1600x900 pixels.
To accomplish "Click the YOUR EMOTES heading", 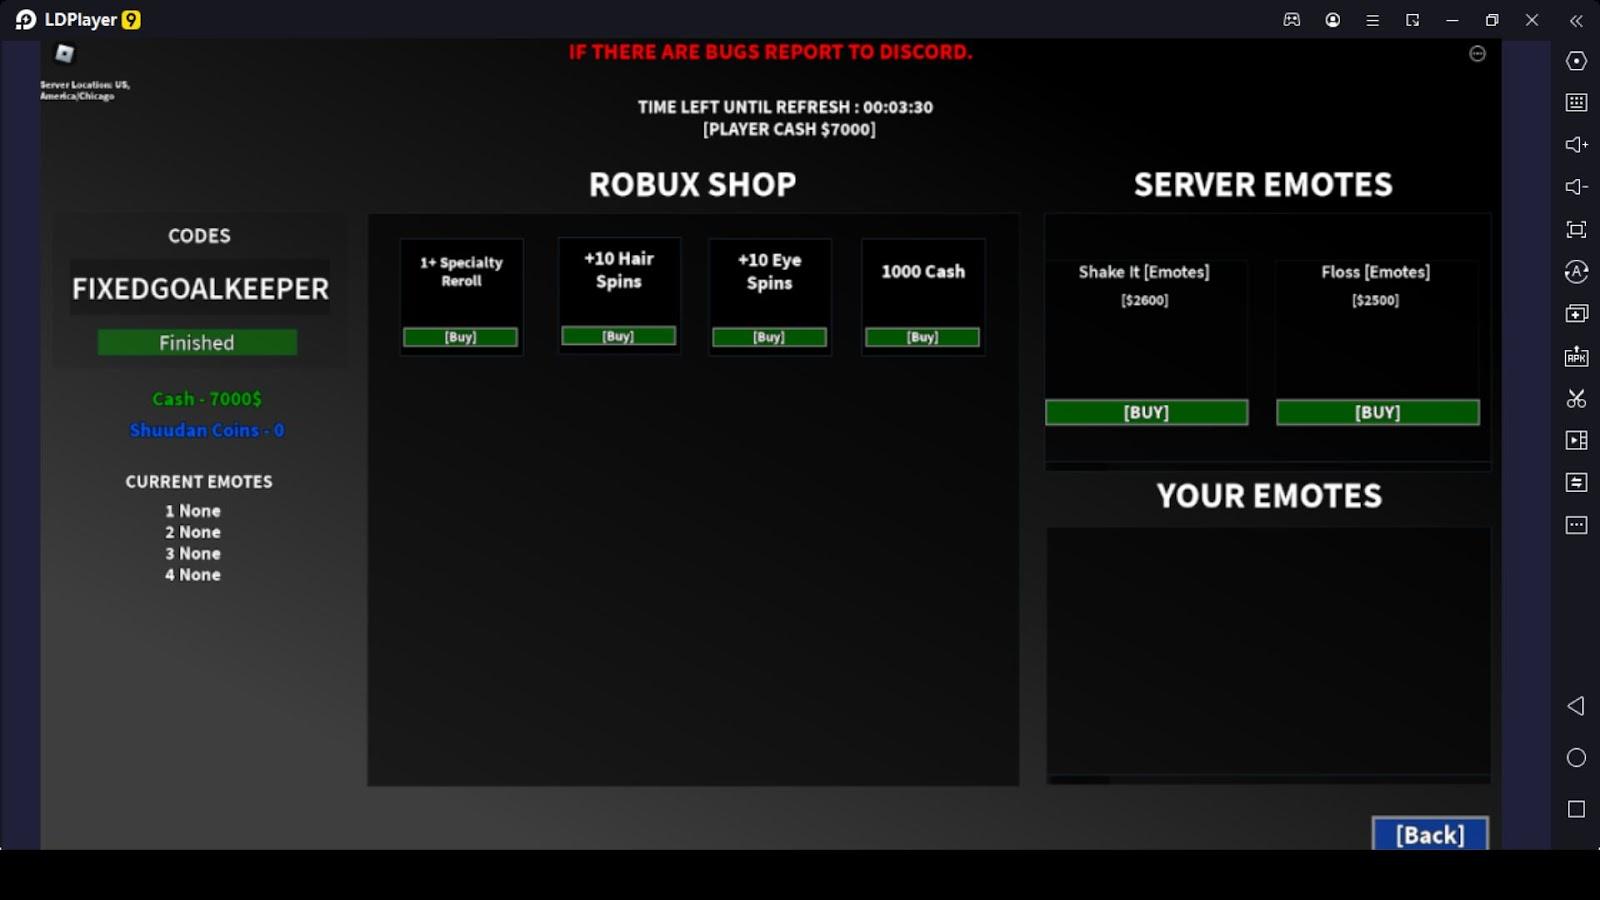I will (1269, 496).
